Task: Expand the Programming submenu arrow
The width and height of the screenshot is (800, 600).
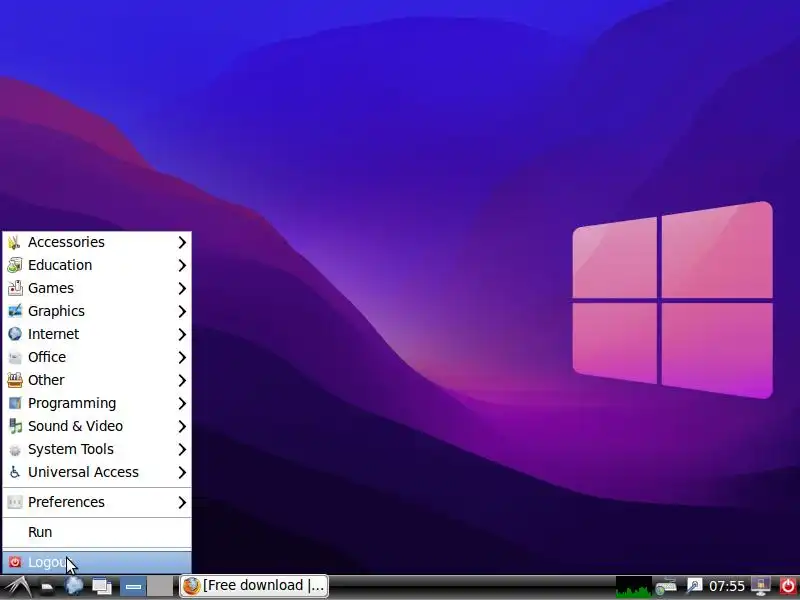Action: 182,403
